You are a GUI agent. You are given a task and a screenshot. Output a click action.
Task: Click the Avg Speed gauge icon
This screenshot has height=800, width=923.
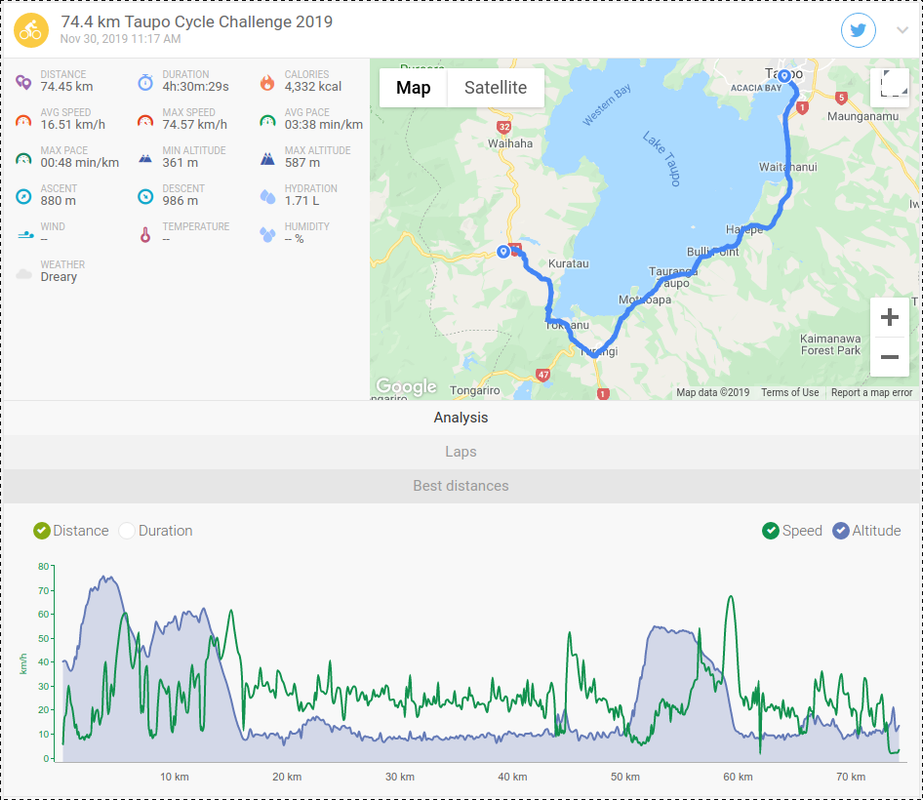(x=24, y=121)
